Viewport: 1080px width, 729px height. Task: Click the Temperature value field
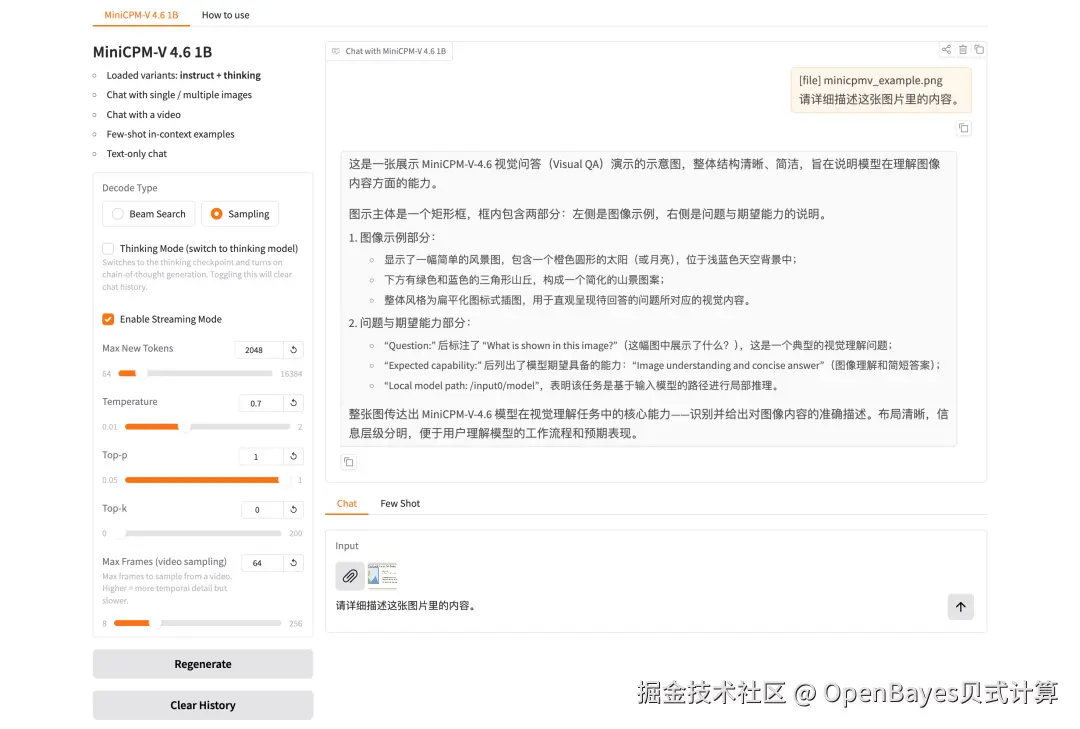click(x=261, y=403)
